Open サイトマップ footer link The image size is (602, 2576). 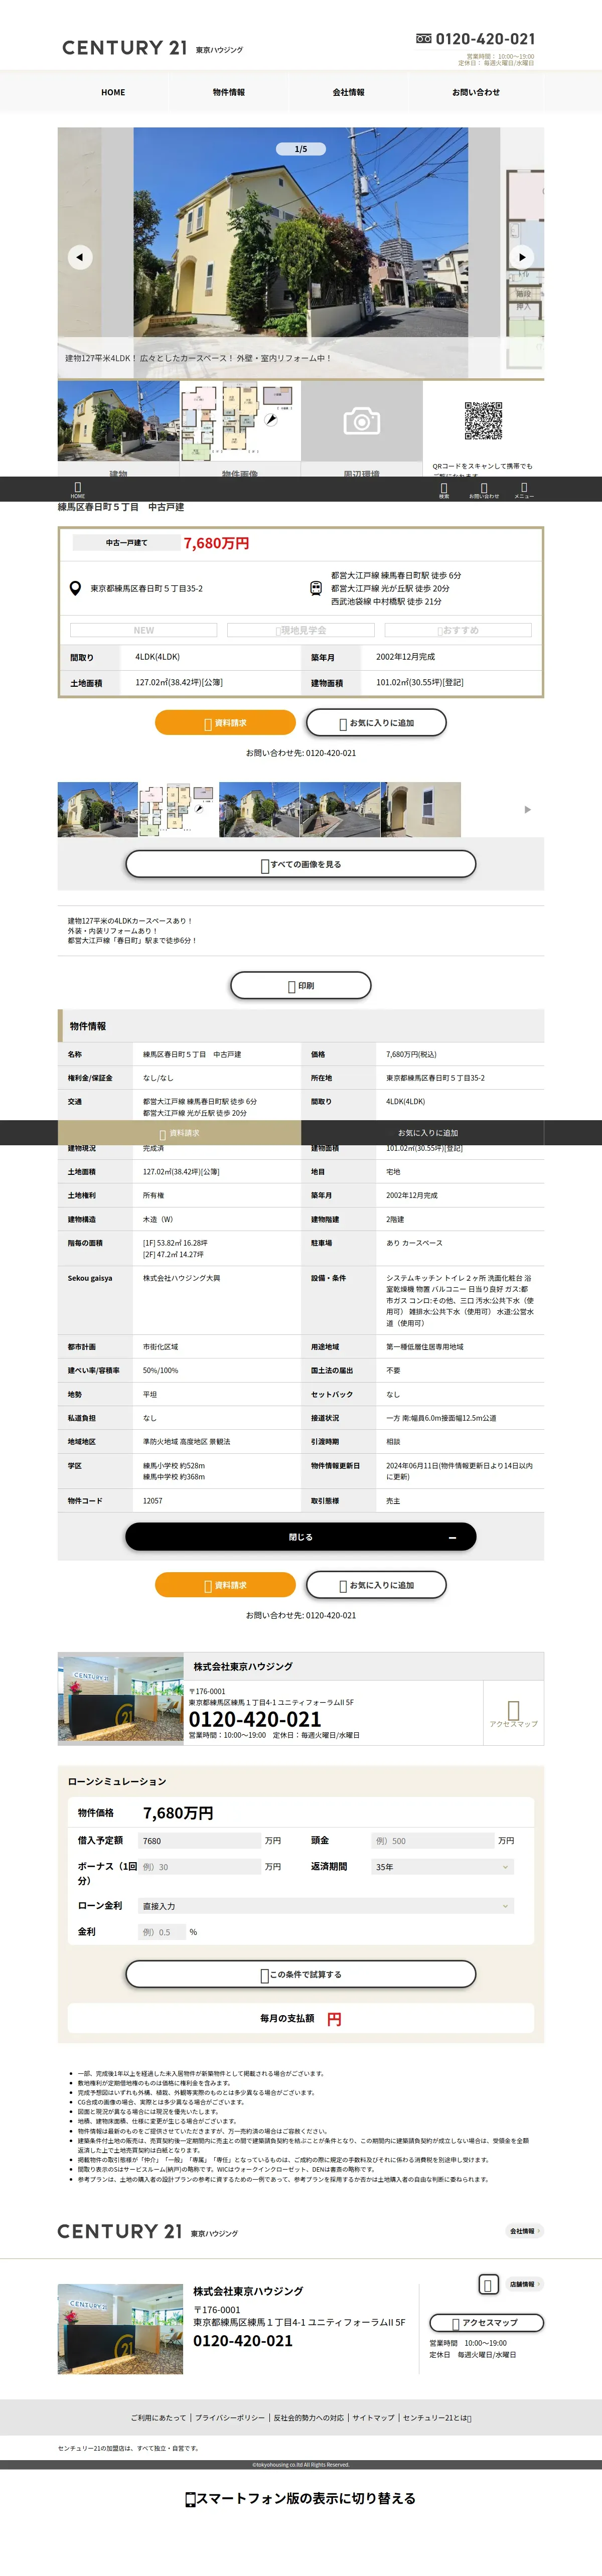[x=373, y=2417]
